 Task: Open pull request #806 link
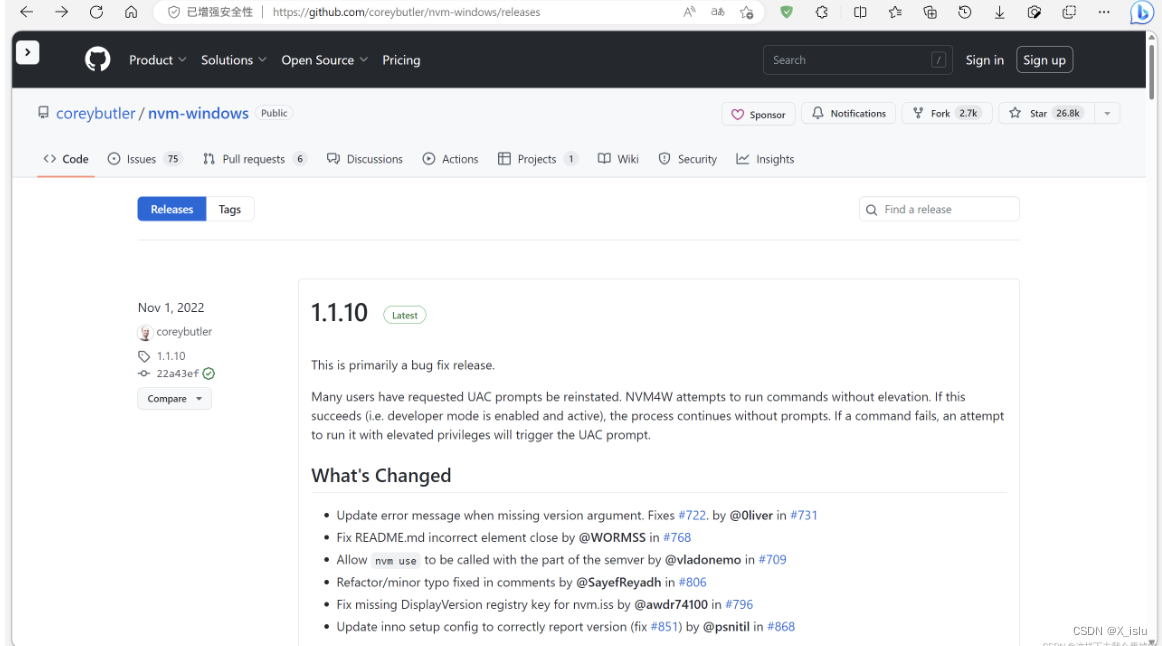tap(692, 582)
